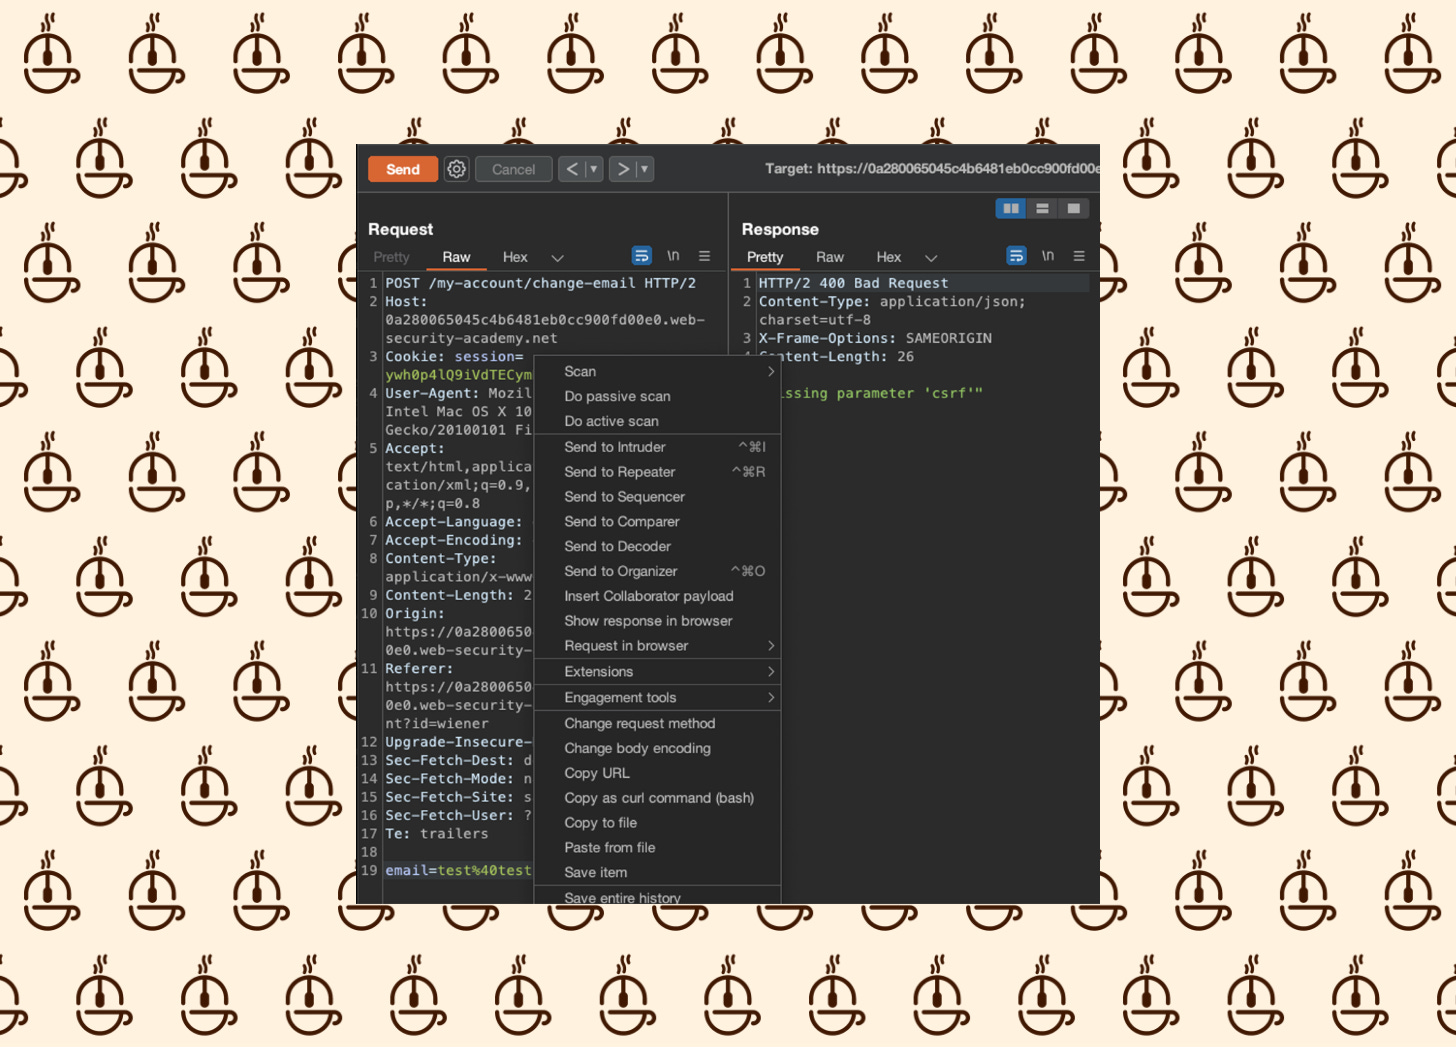Click the Target URL text
1456x1048 pixels.
[x=932, y=169]
